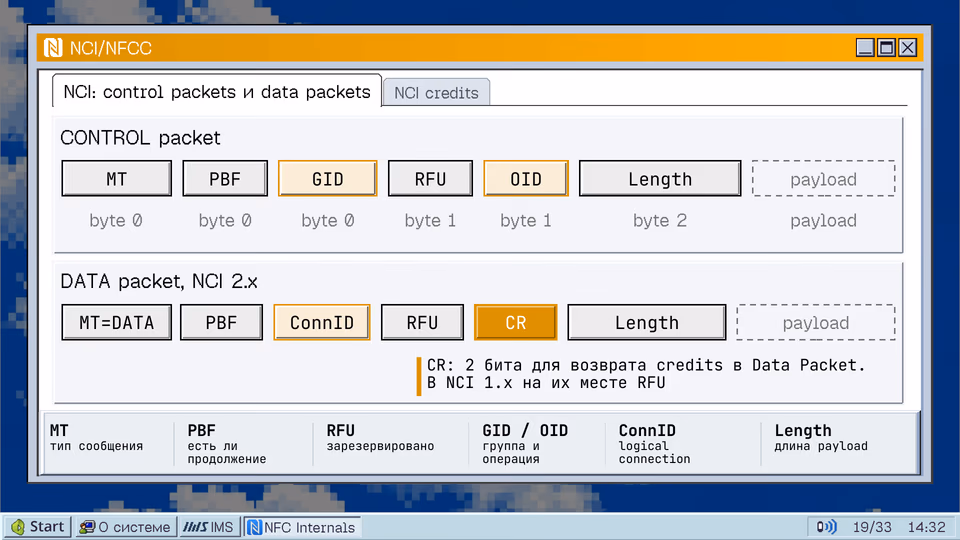Screen dimensions: 960x540
Task: Click the dashed payload box in DATA packet
Action: pos(816,322)
